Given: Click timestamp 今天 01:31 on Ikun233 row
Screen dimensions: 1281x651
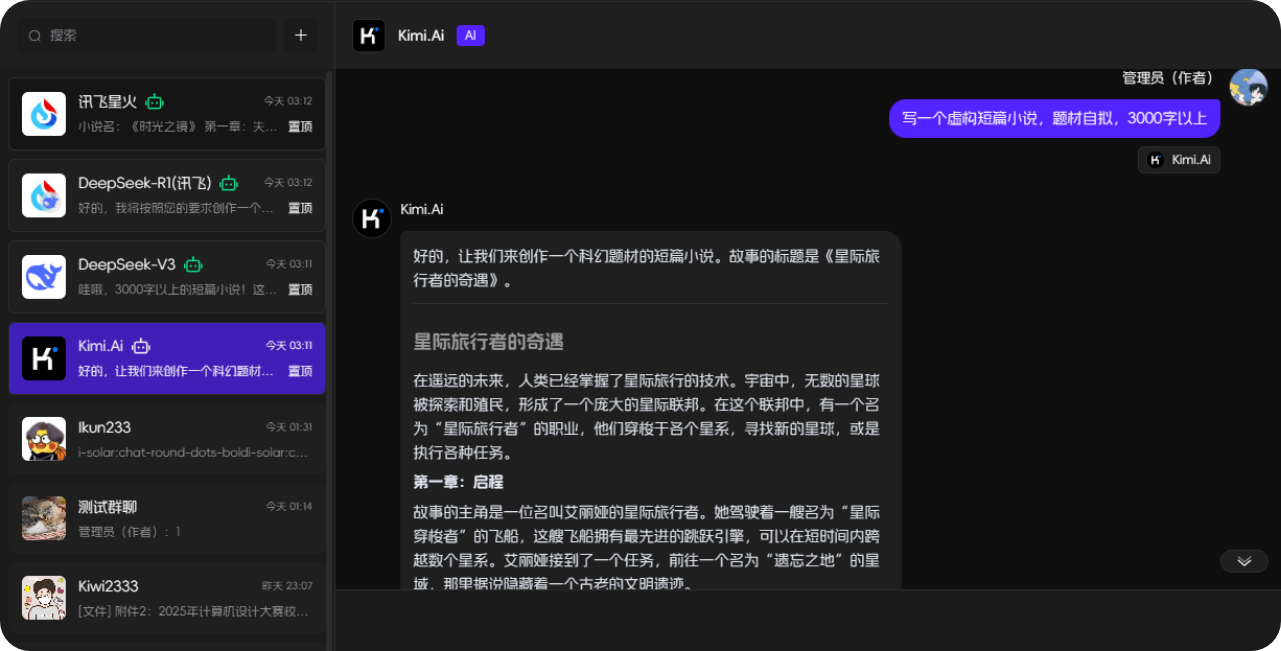Looking at the screenshot, I should (x=289, y=427).
